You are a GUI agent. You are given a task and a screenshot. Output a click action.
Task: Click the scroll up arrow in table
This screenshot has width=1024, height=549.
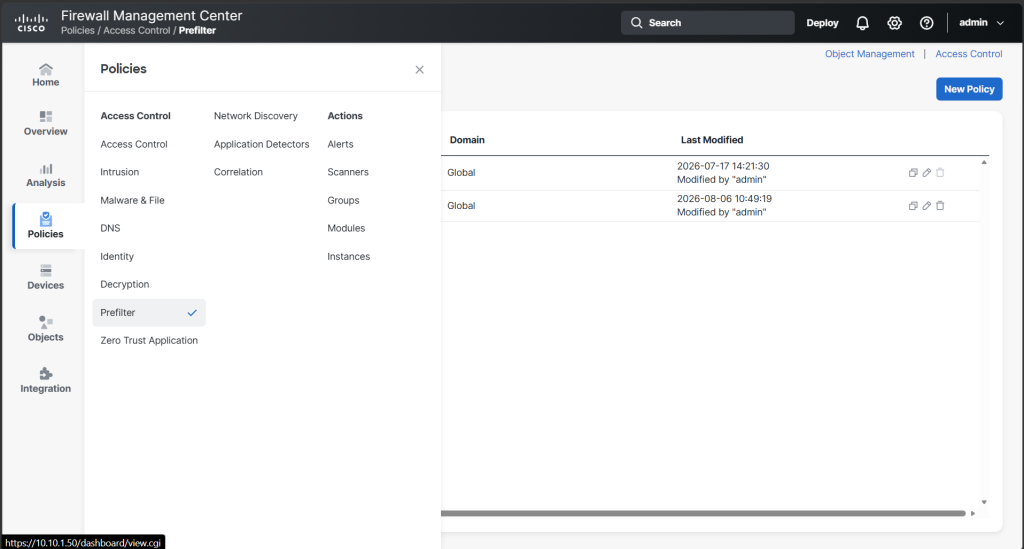click(x=984, y=163)
